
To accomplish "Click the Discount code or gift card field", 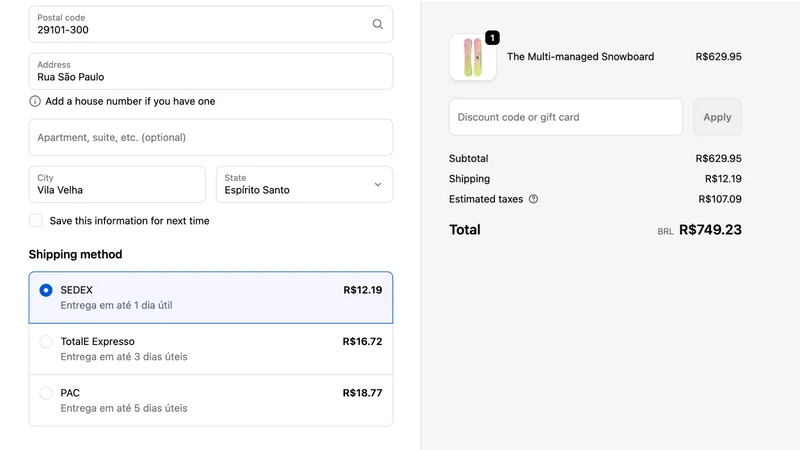I will tap(566, 117).
